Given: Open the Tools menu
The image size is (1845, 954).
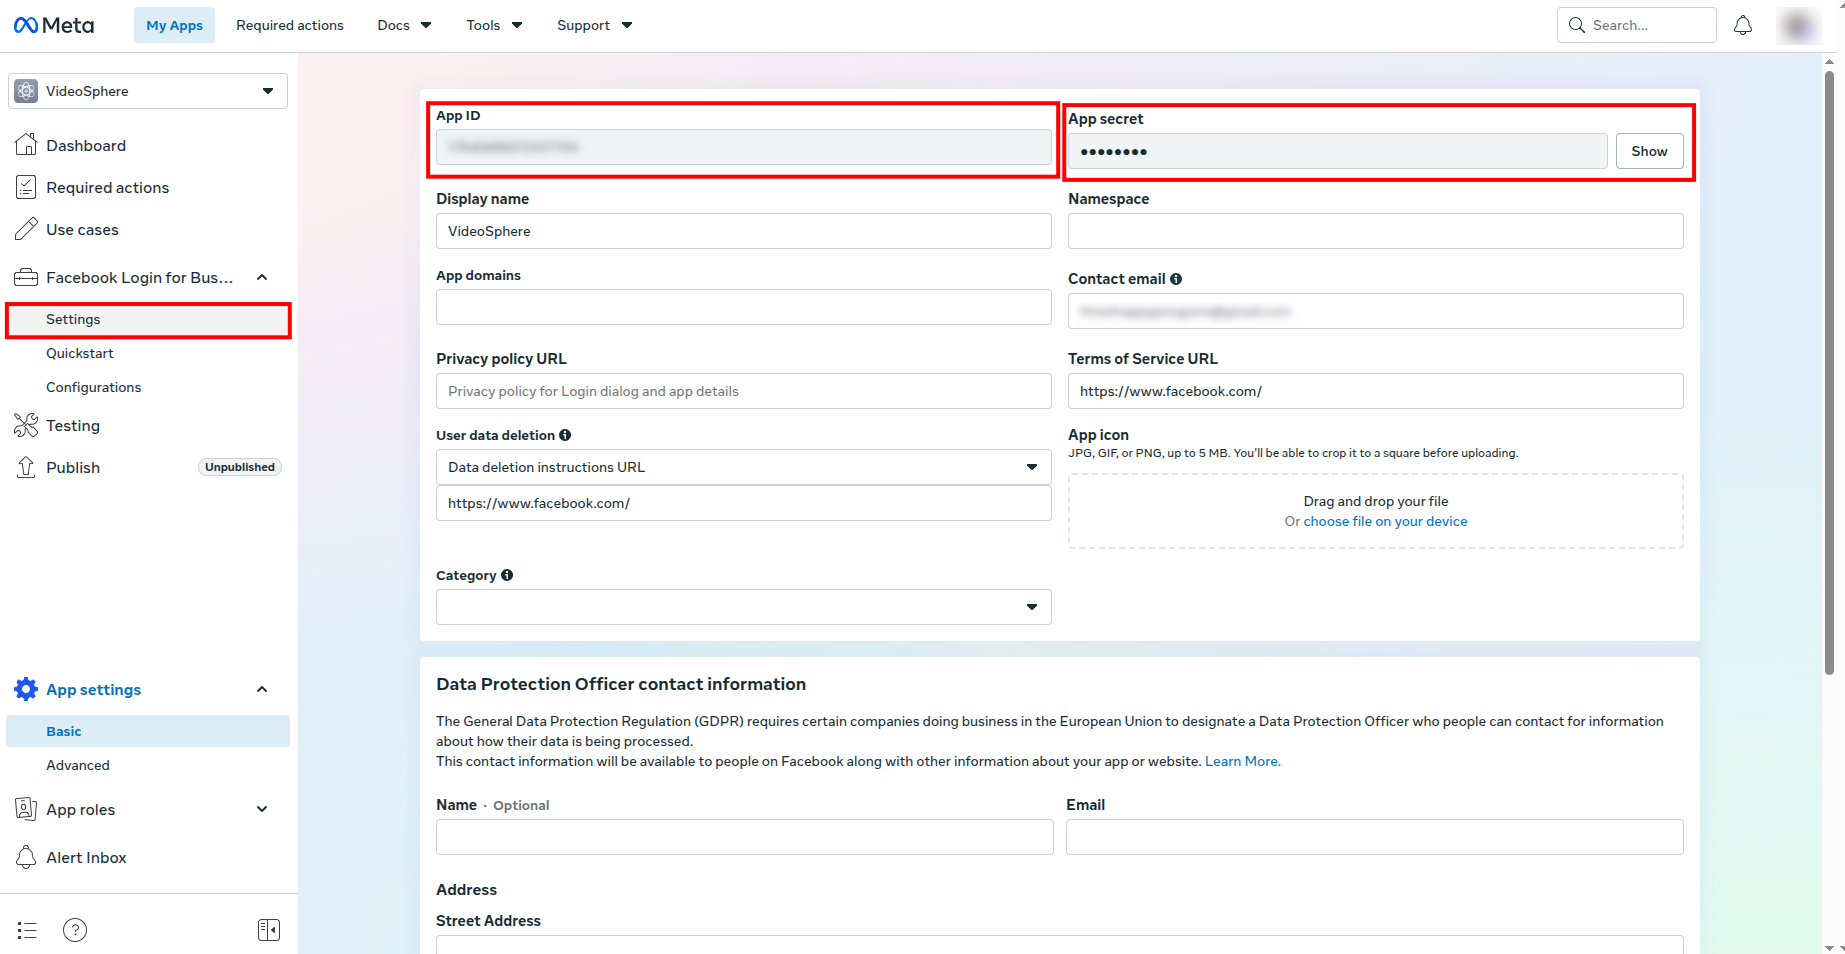Looking at the screenshot, I should click(494, 25).
